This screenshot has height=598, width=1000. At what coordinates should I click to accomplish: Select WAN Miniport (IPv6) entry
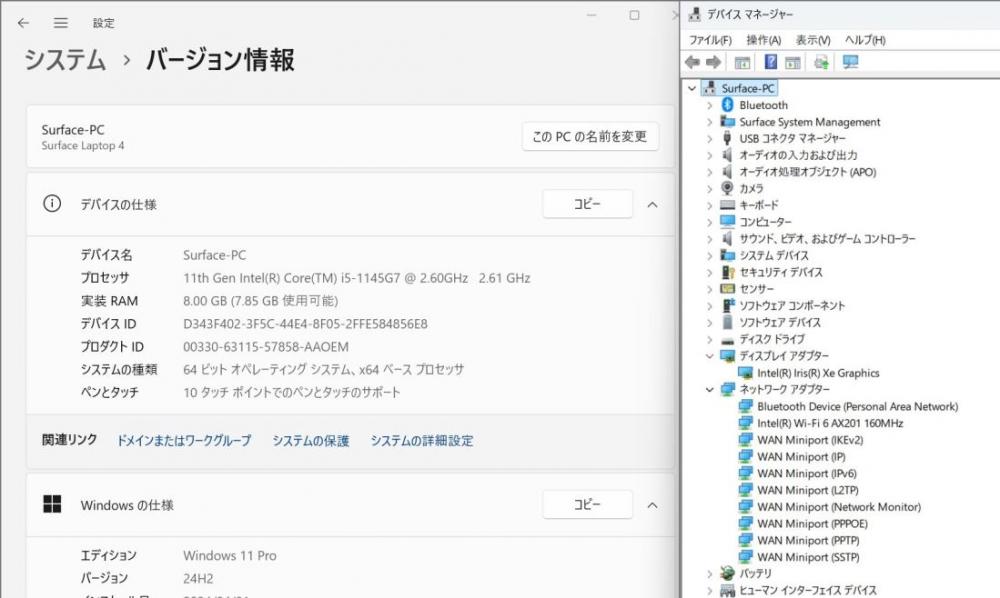pos(807,473)
